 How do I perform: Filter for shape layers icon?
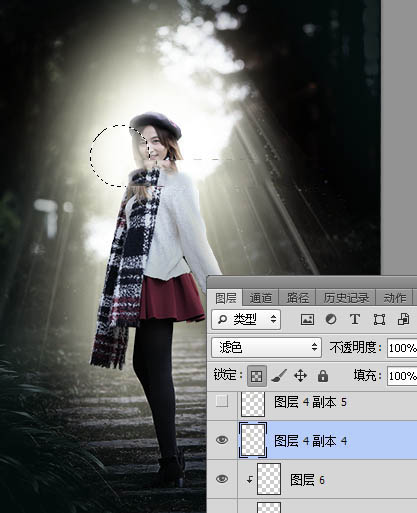coord(379,319)
